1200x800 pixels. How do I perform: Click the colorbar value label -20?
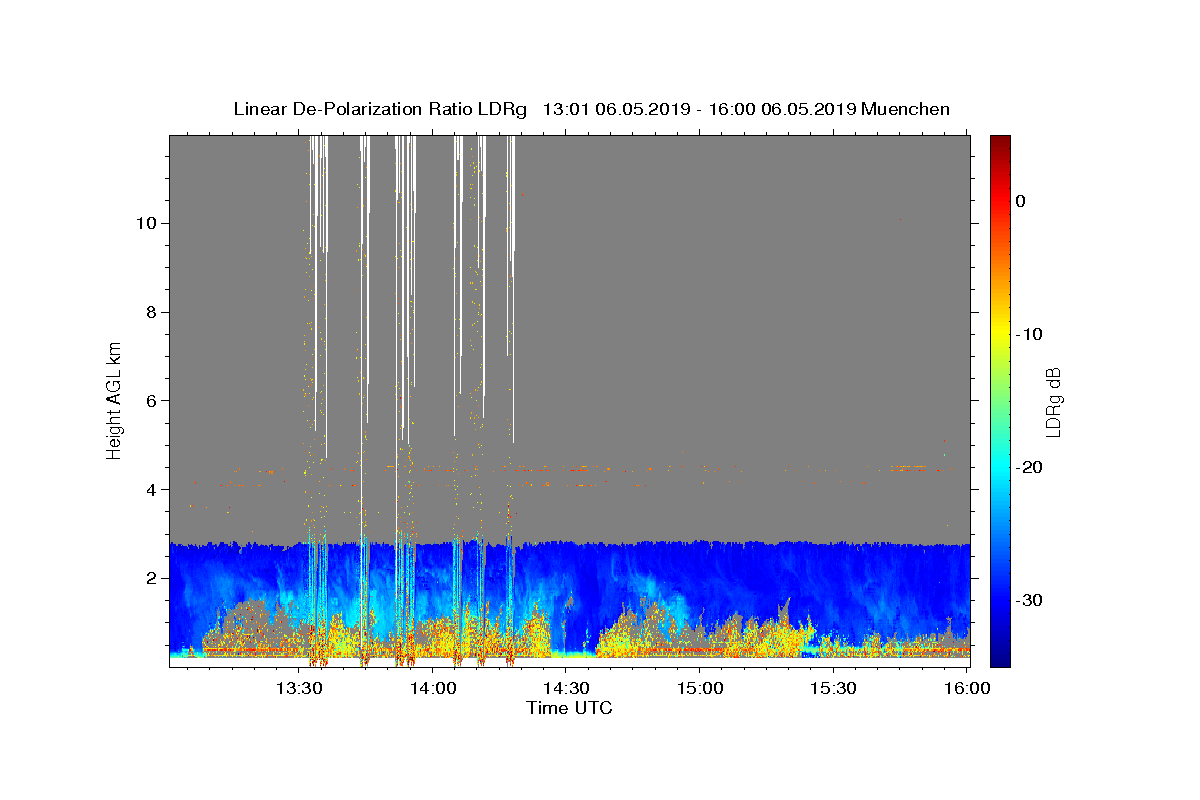[1029, 467]
